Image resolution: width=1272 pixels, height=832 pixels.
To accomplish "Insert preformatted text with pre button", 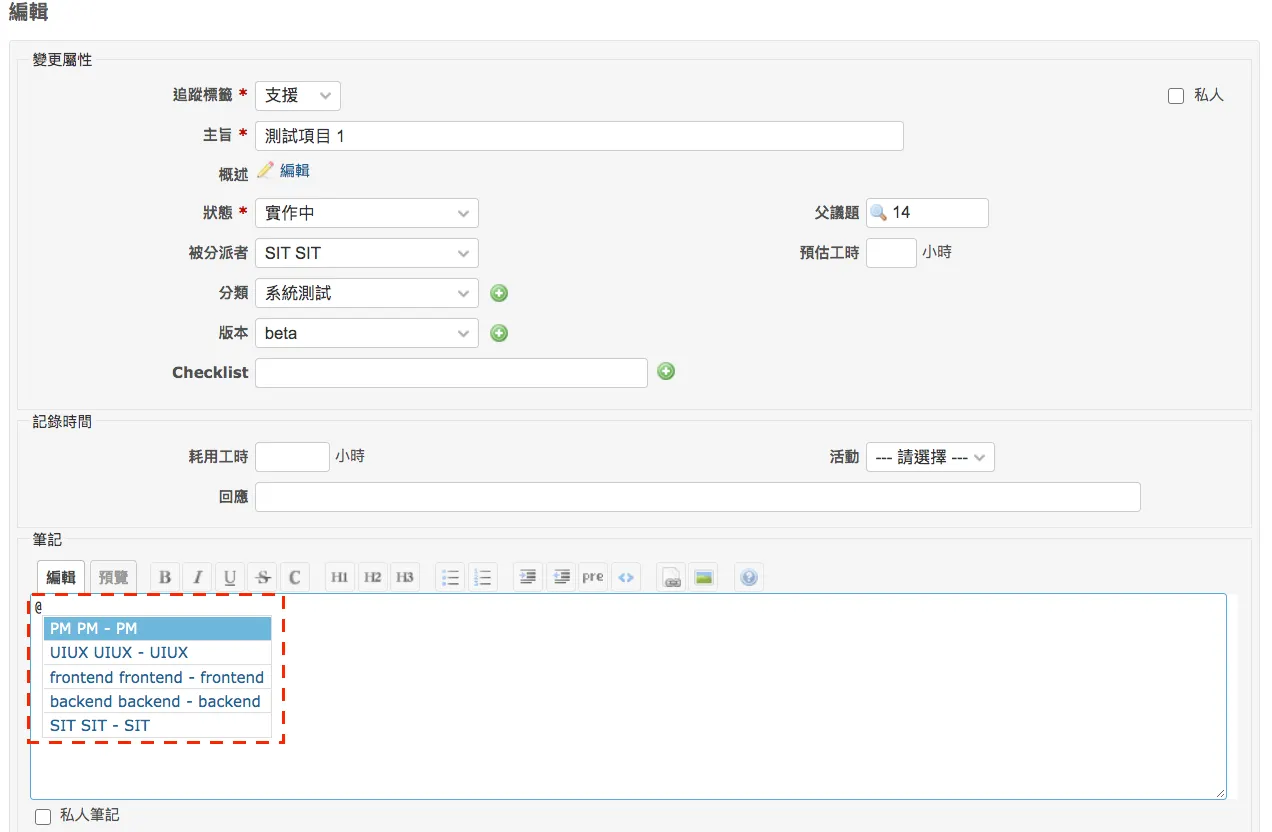I will tap(593, 577).
